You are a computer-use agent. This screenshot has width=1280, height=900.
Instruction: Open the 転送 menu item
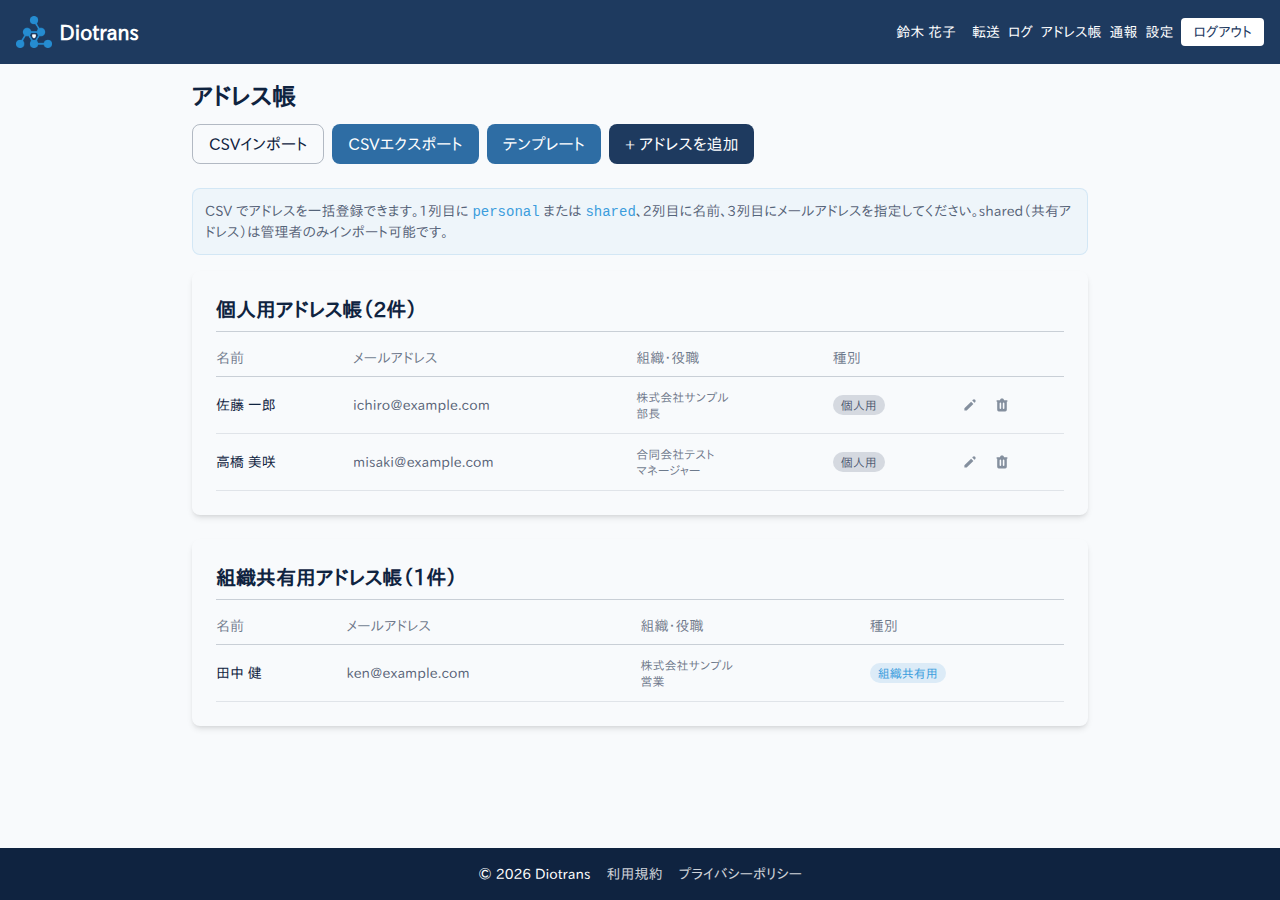point(986,32)
